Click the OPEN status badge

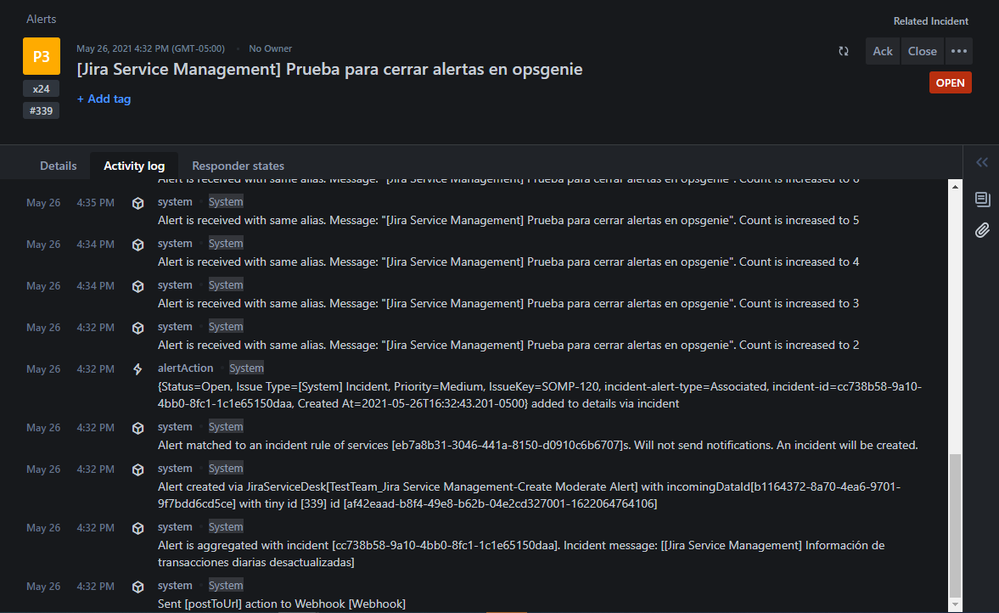950,83
